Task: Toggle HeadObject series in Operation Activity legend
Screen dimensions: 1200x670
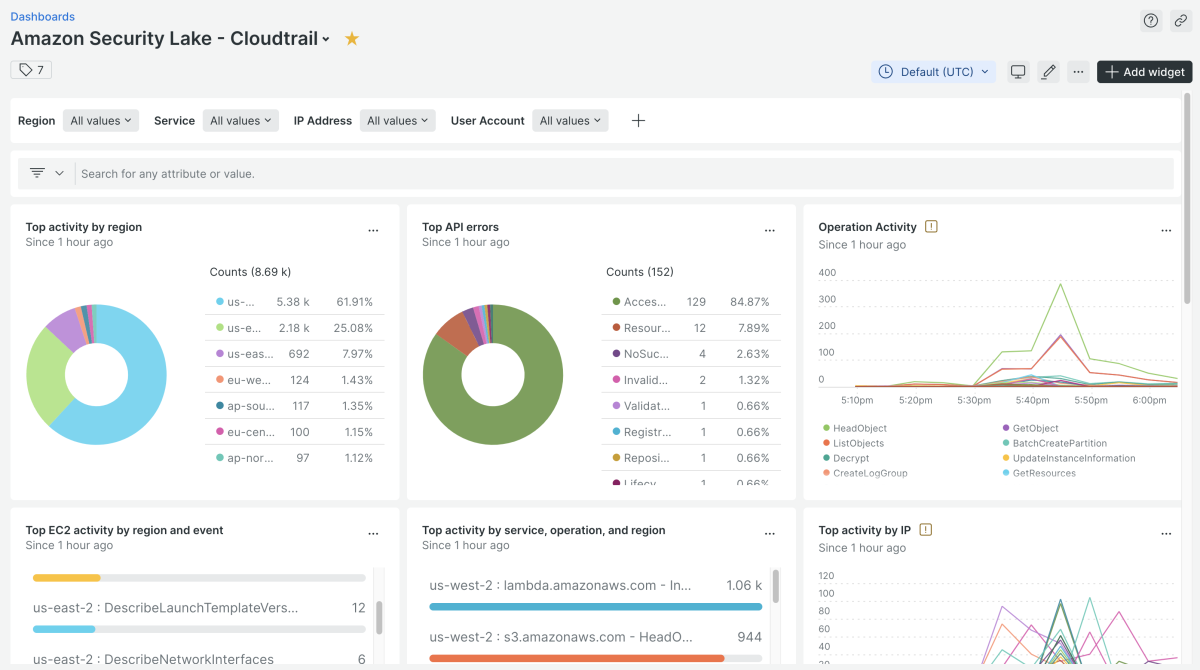Action: [859, 428]
